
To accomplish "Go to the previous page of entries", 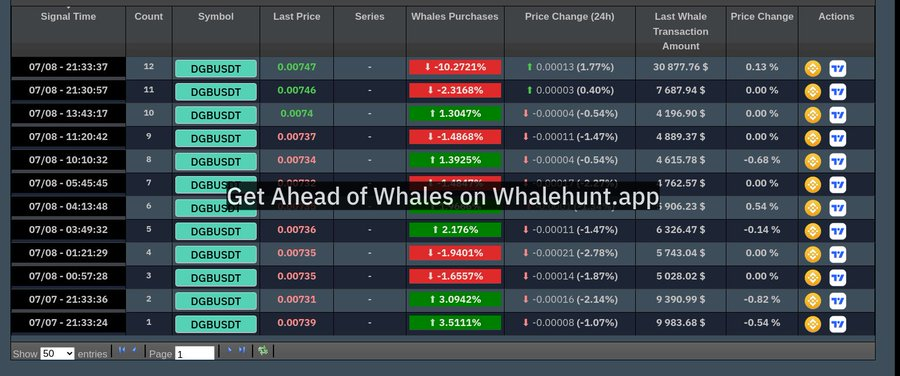I will pyautogui.click(x=134, y=350).
